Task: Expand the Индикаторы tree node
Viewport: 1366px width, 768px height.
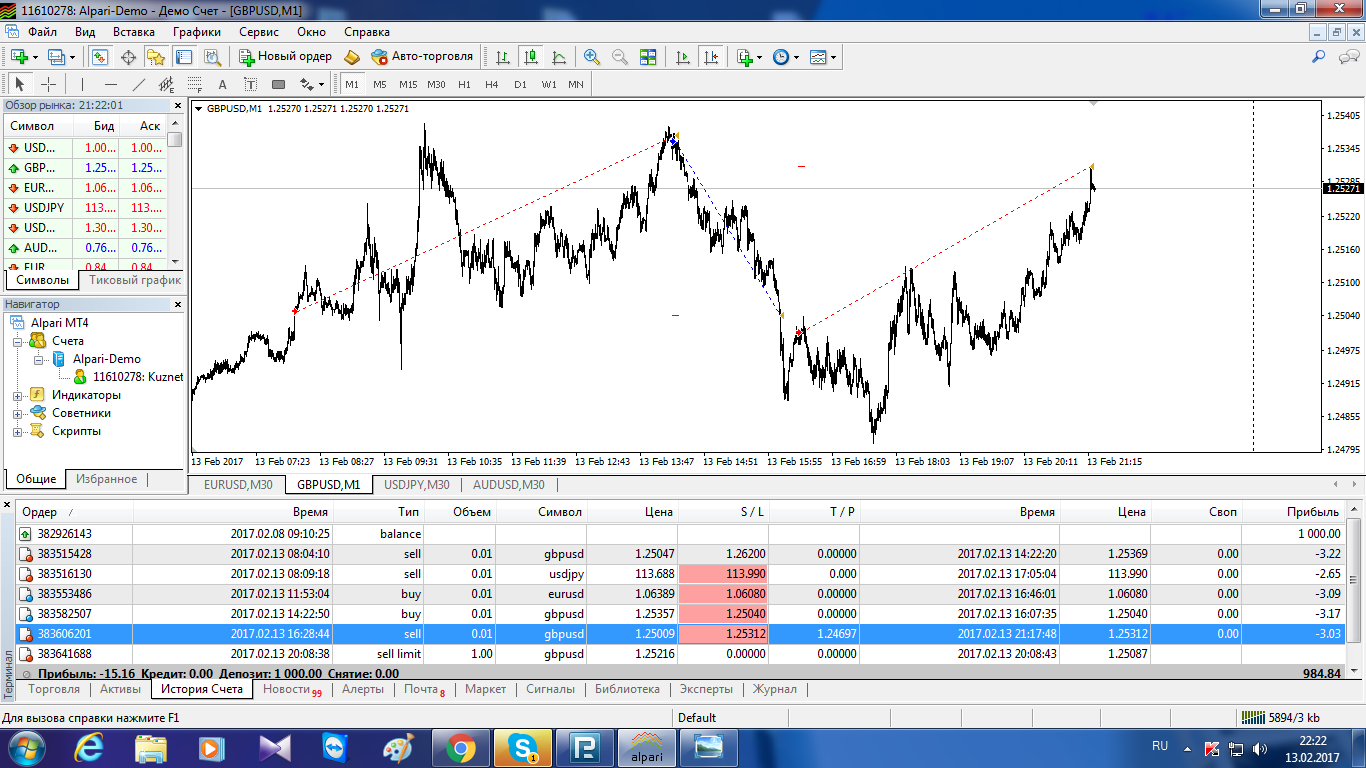Action: pos(17,396)
